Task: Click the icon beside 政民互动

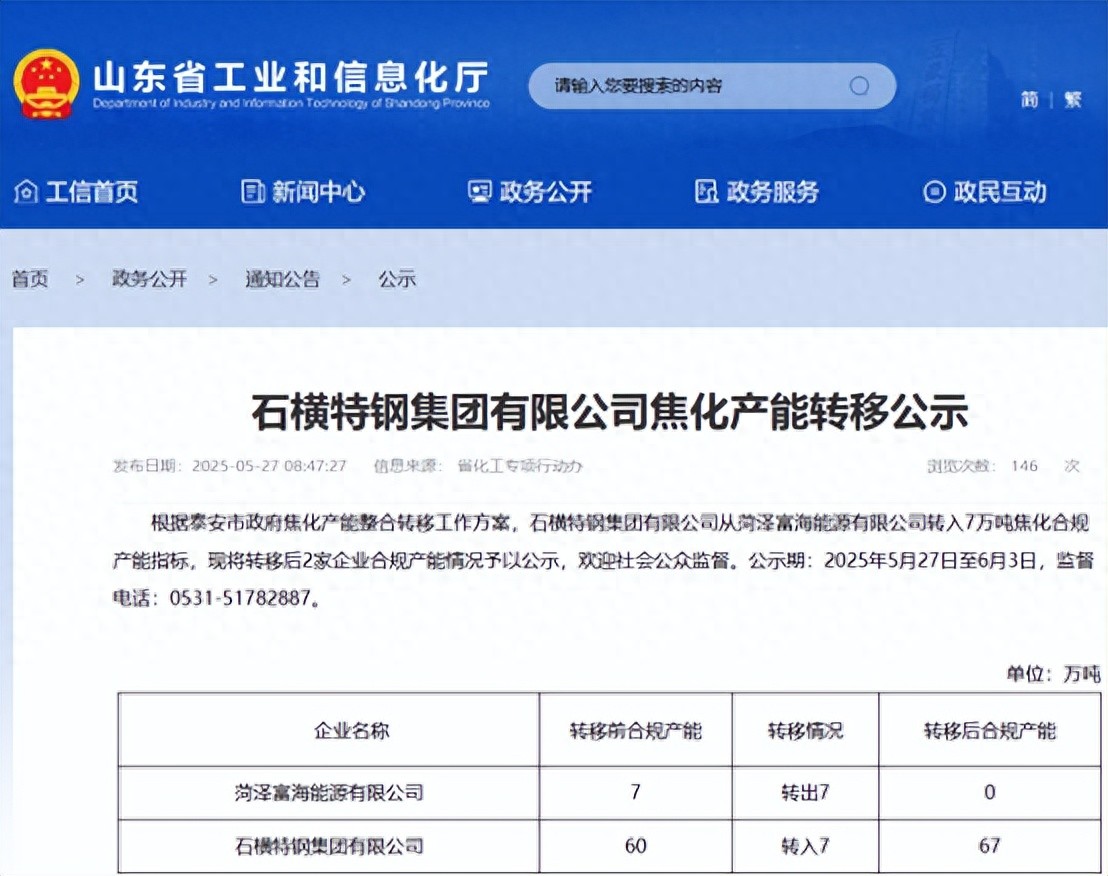Action: (933, 191)
